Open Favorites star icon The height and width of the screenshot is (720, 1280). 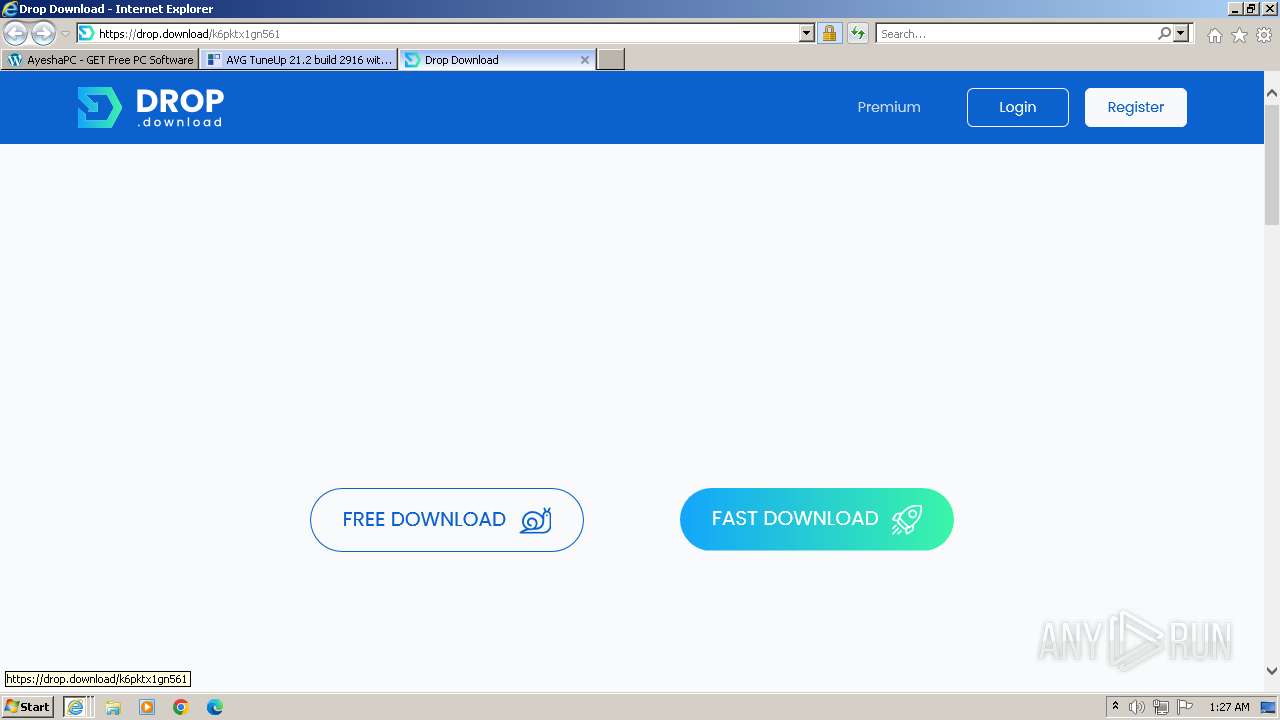[1239, 35]
